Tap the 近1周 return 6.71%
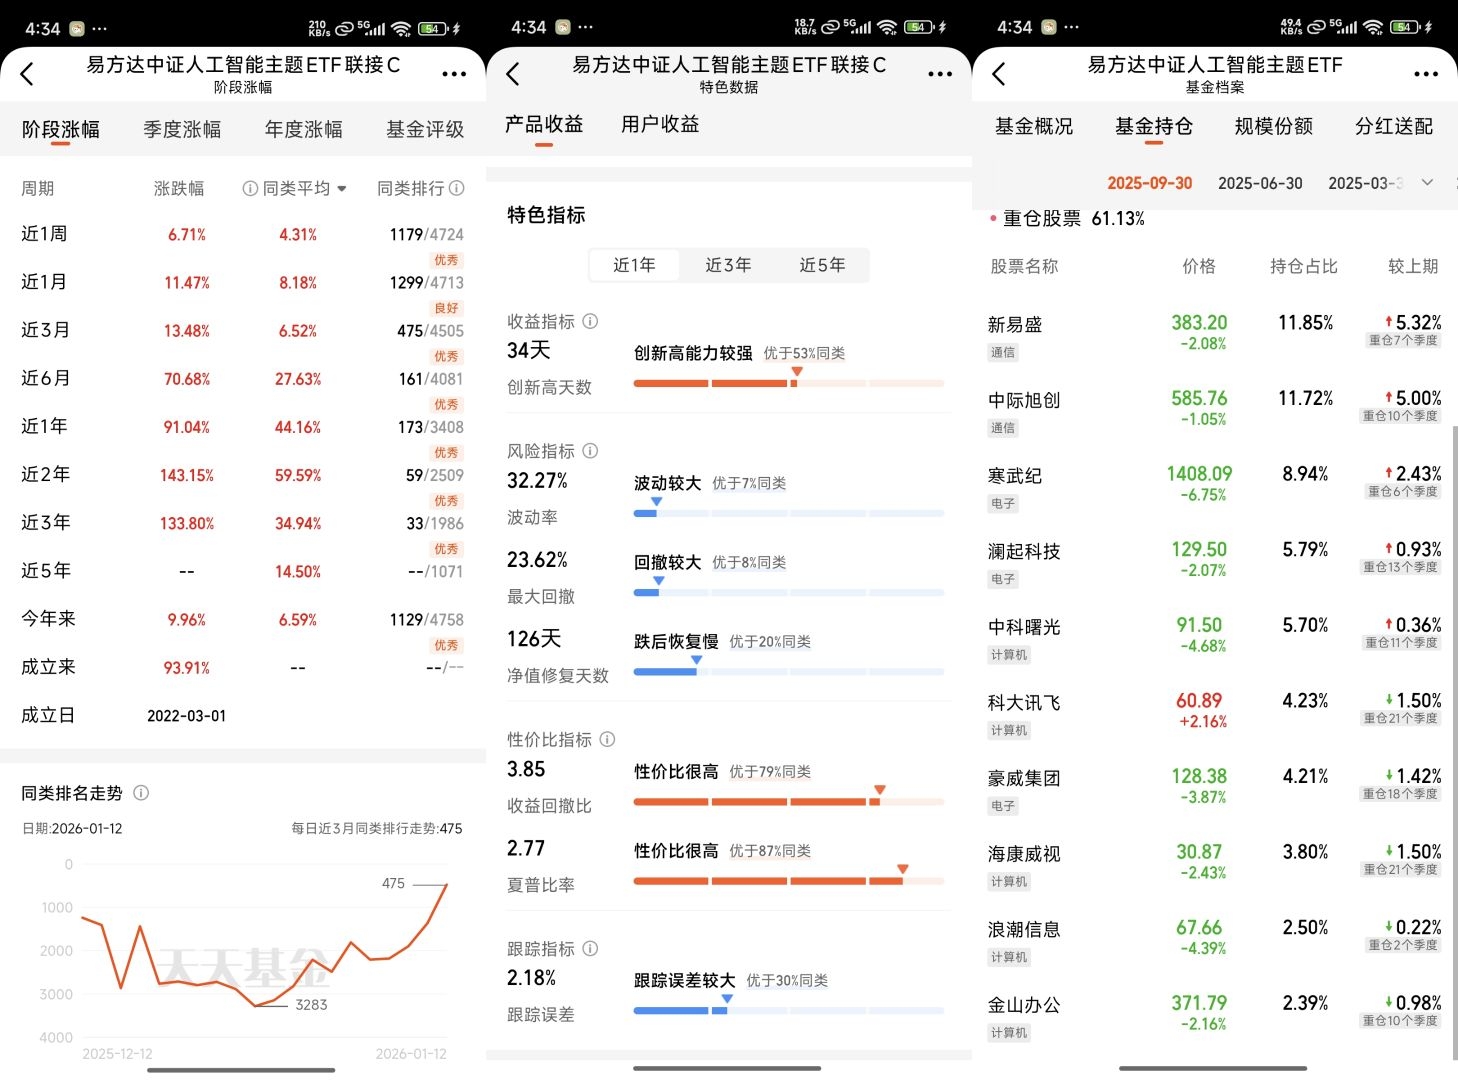 click(x=187, y=235)
